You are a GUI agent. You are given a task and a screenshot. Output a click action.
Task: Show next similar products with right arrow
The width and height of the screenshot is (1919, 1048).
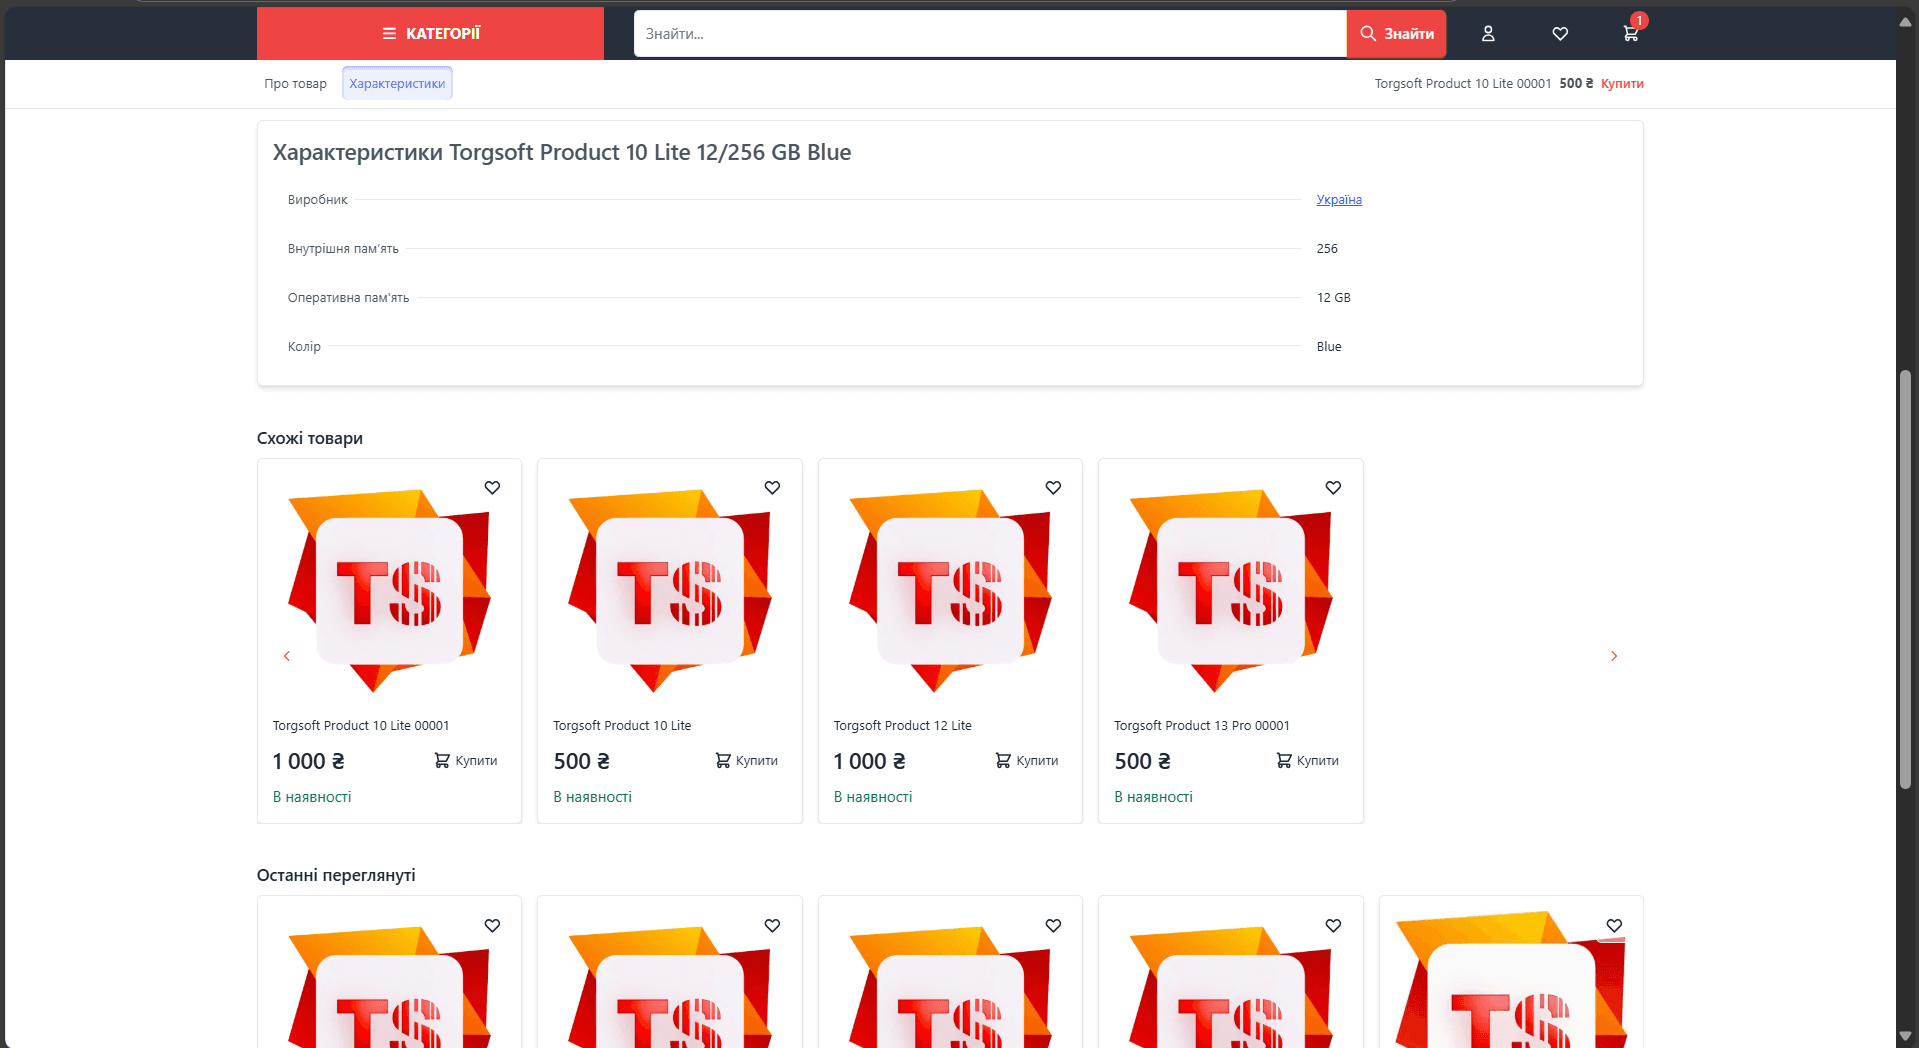coord(1613,656)
